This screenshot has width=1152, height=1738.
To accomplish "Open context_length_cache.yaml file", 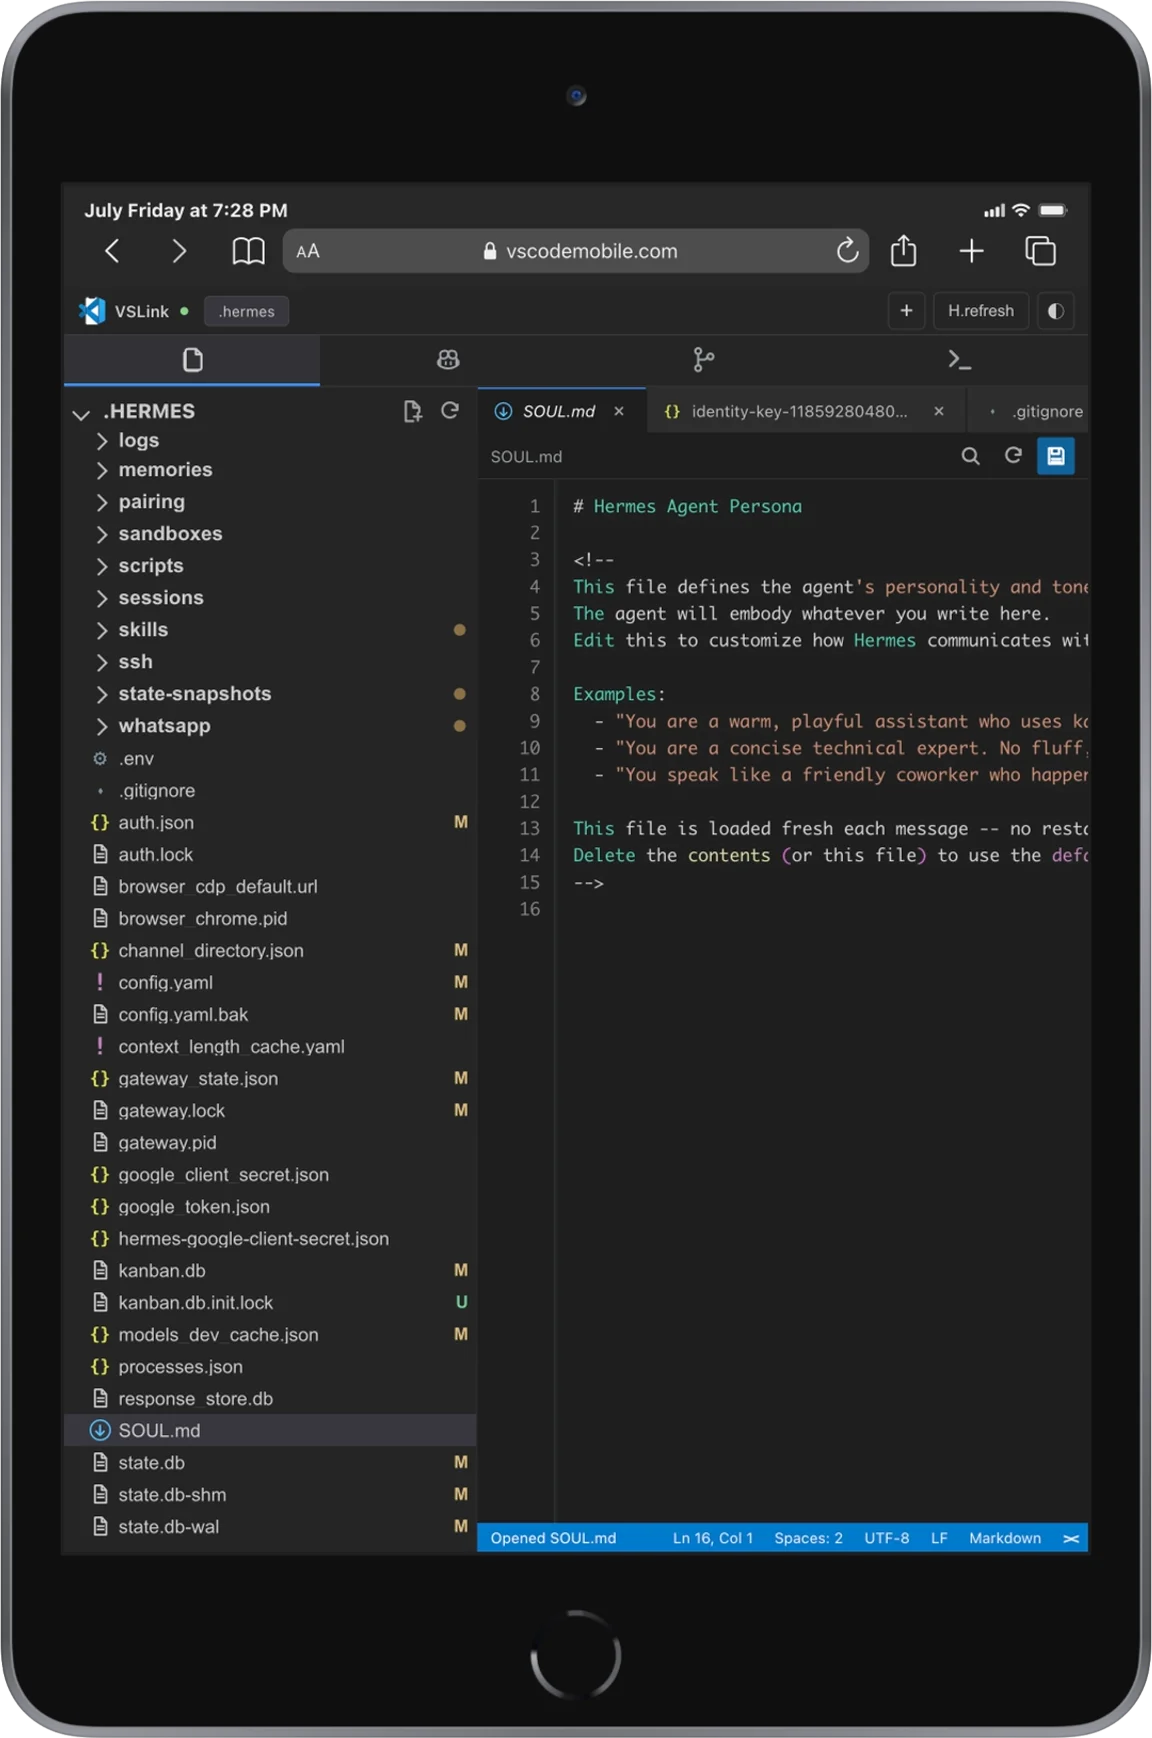I will click(x=270, y=1046).
